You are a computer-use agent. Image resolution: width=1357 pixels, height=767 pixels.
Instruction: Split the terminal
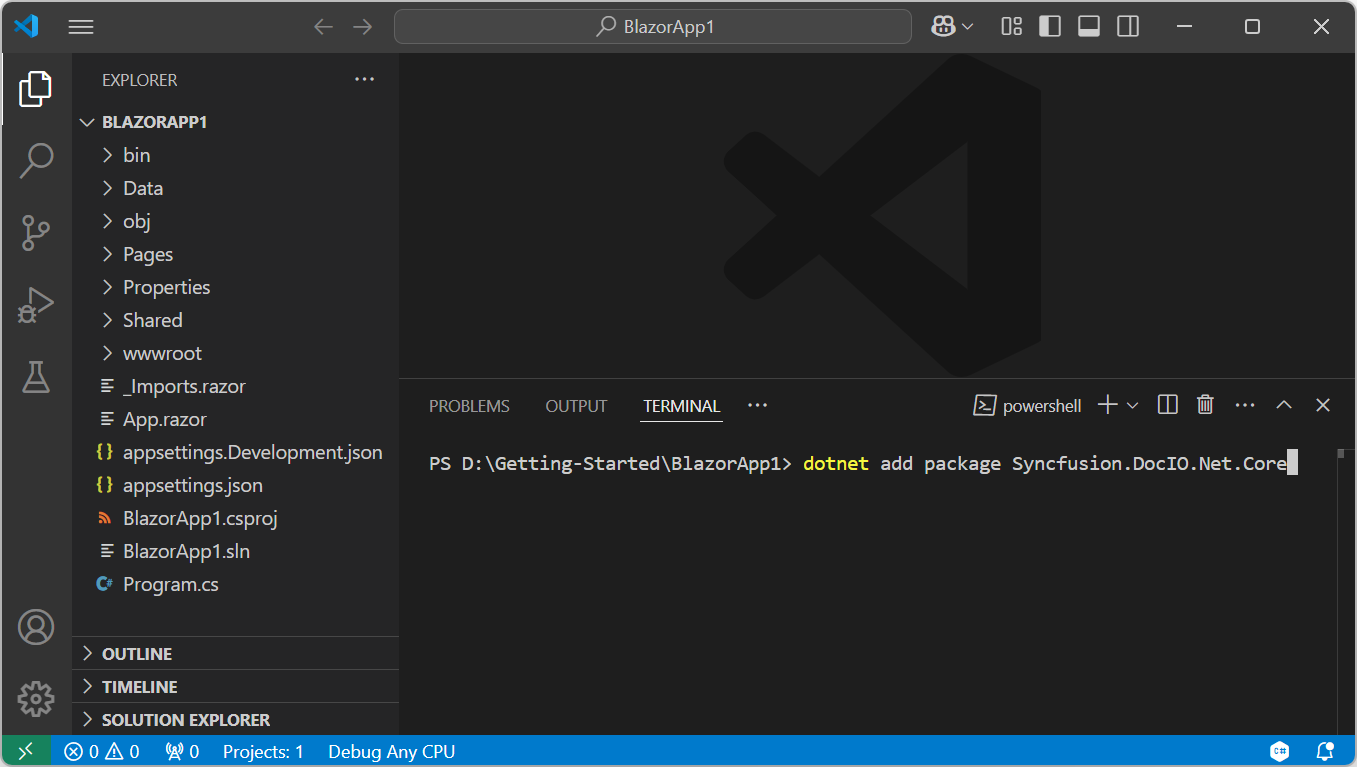click(1167, 405)
